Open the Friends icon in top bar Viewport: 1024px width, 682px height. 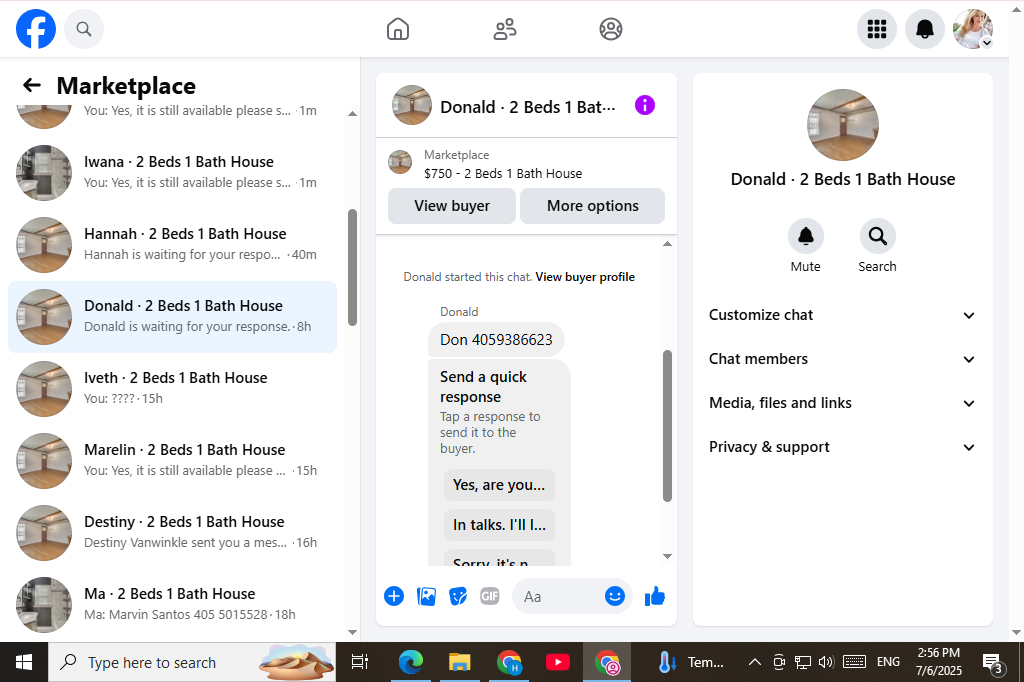pos(504,29)
